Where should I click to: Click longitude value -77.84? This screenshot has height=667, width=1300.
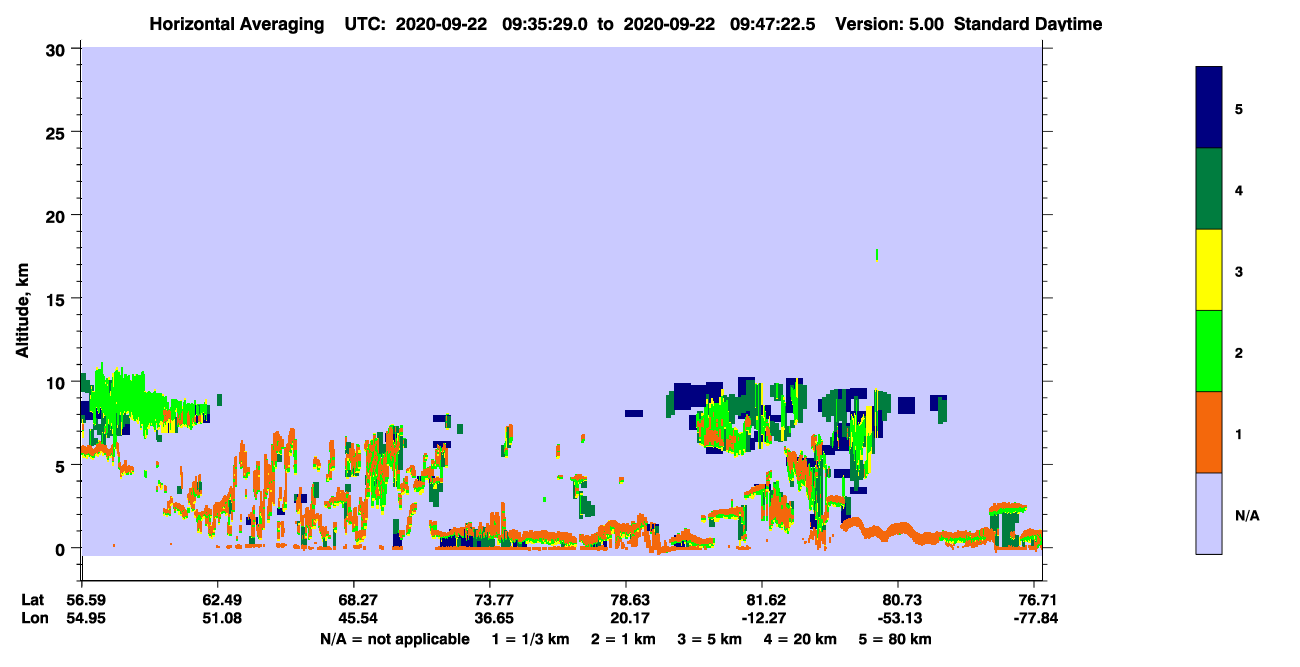tap(1037, 618)
